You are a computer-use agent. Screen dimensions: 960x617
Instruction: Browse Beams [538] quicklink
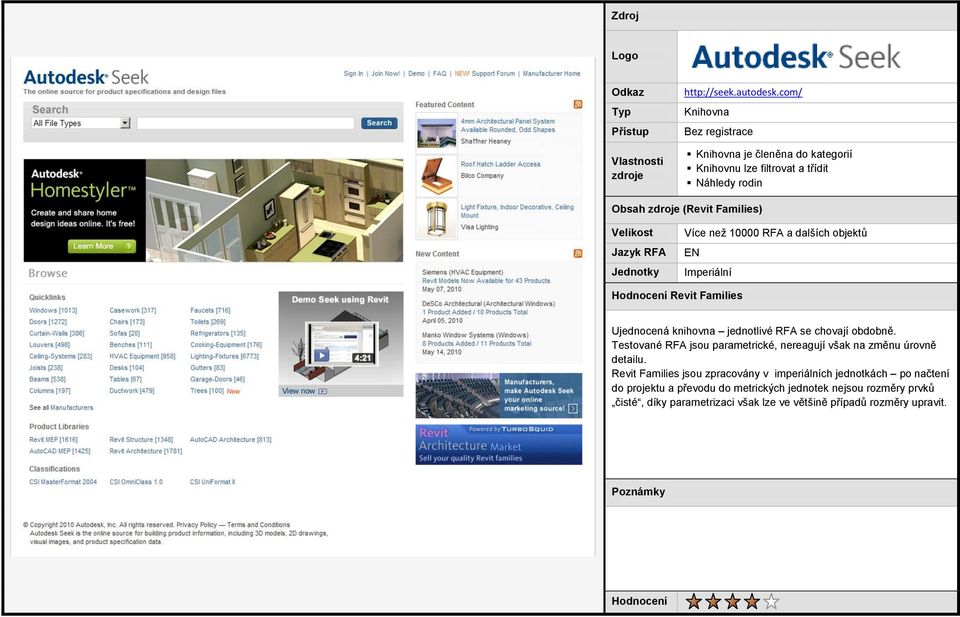click(48, 380)
